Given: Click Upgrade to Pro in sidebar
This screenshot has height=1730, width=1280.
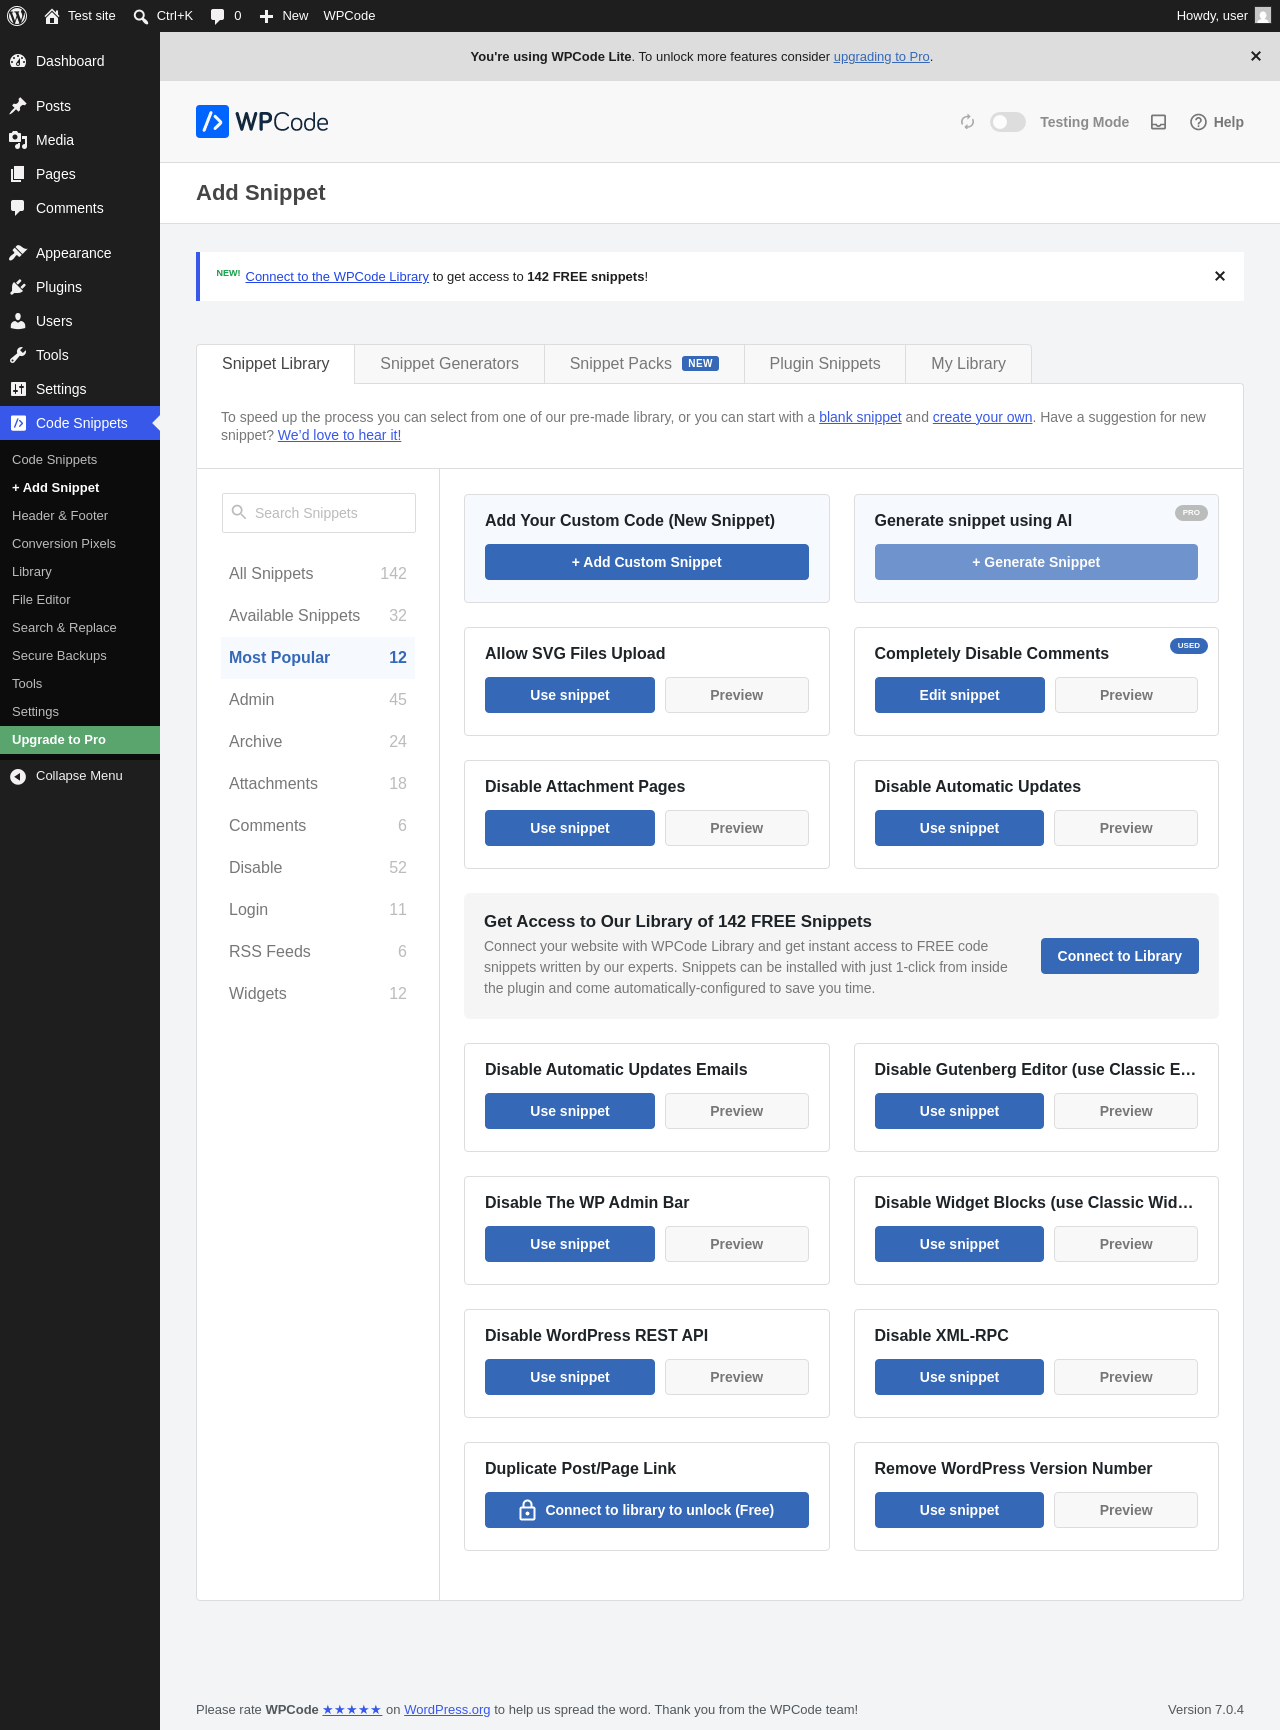Looking at the screenshot, I should (80, 740).
